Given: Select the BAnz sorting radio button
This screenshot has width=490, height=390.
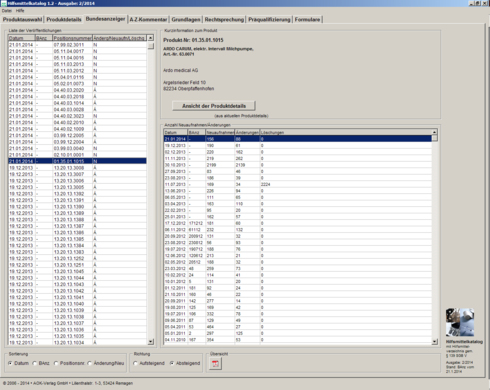Looking at the screenshot, I should point(35,363).
